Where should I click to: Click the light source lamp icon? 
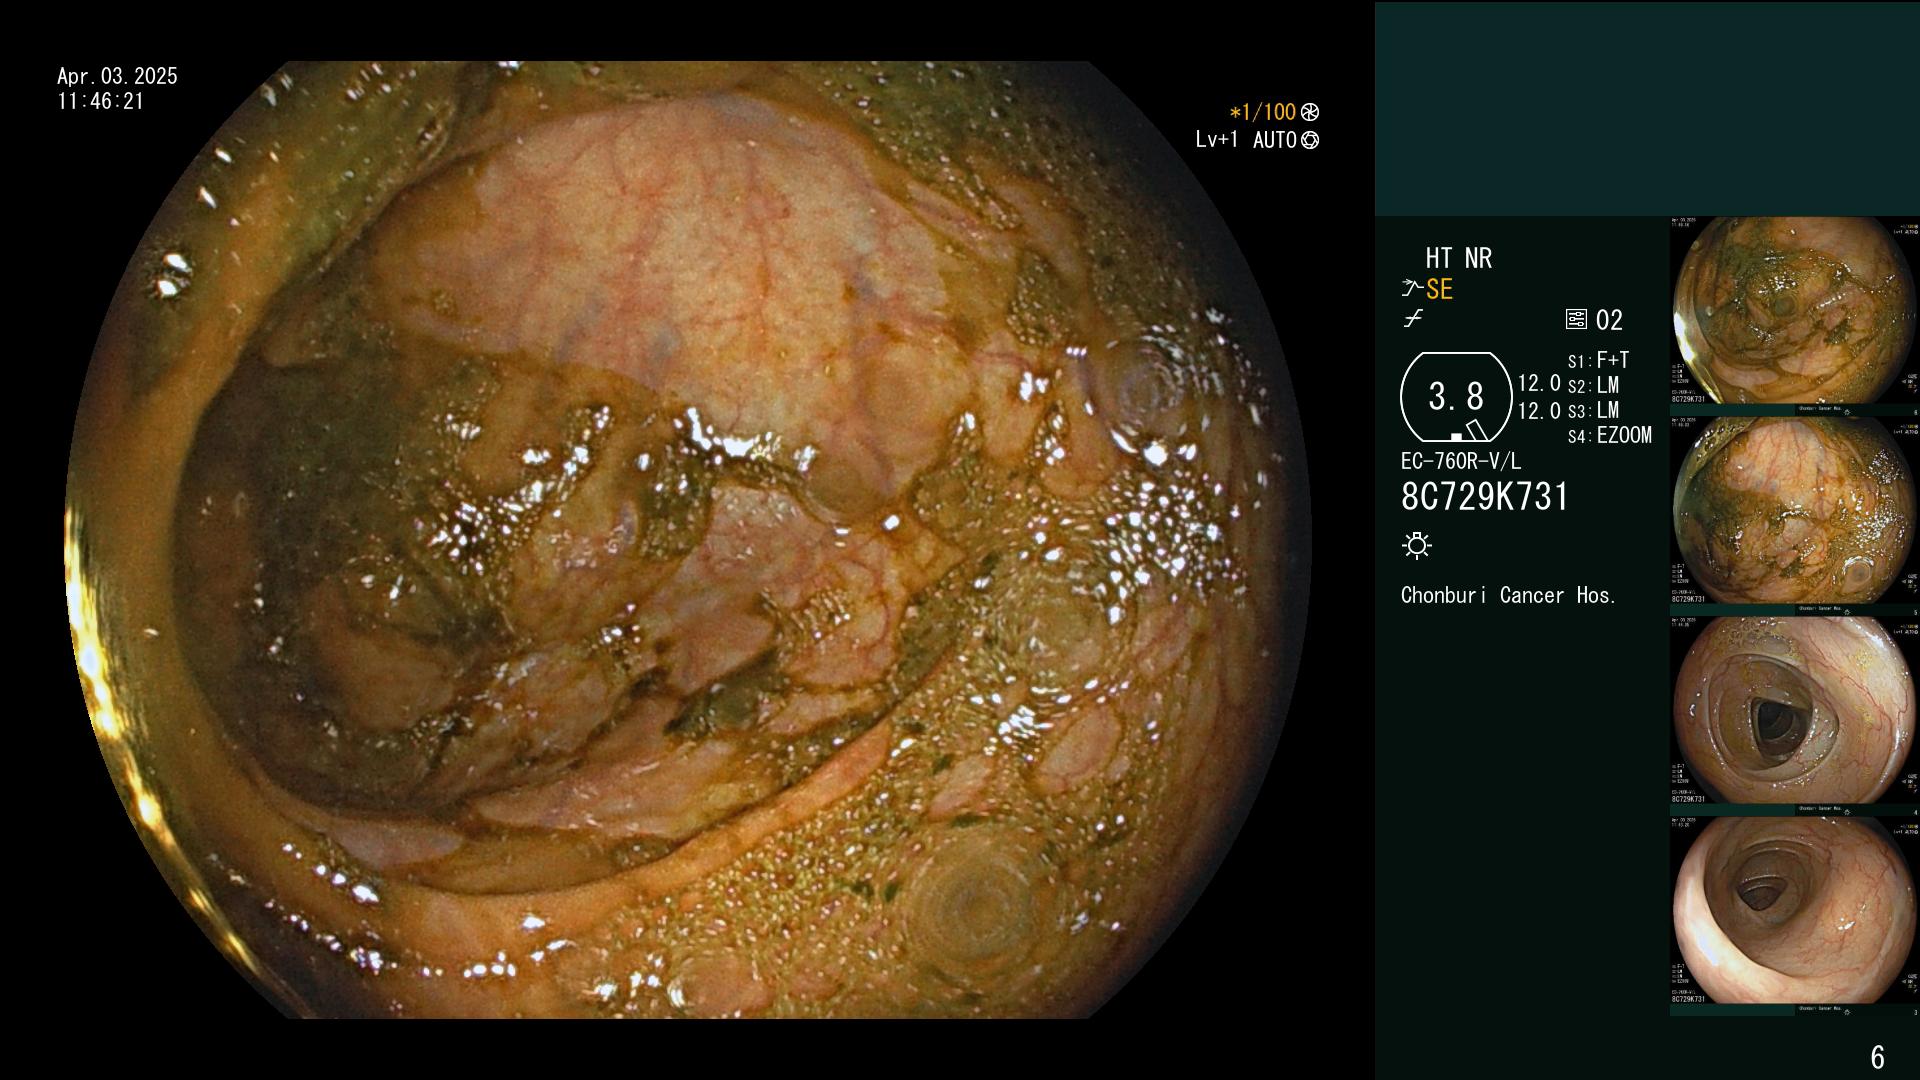click(1417, 545)
